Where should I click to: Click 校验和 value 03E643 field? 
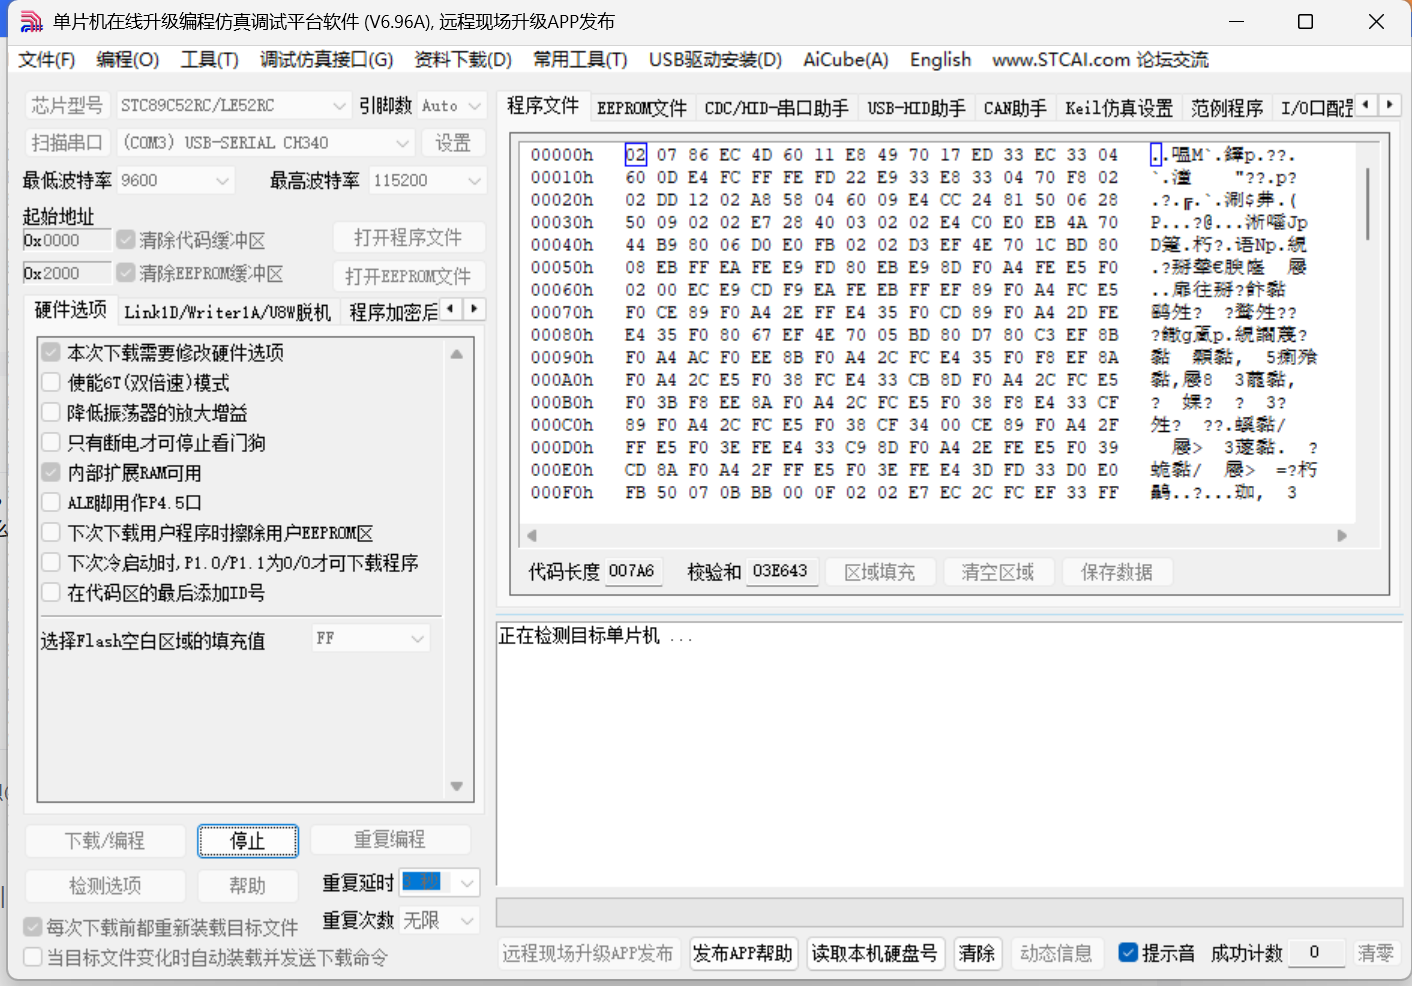click(780, 571)
